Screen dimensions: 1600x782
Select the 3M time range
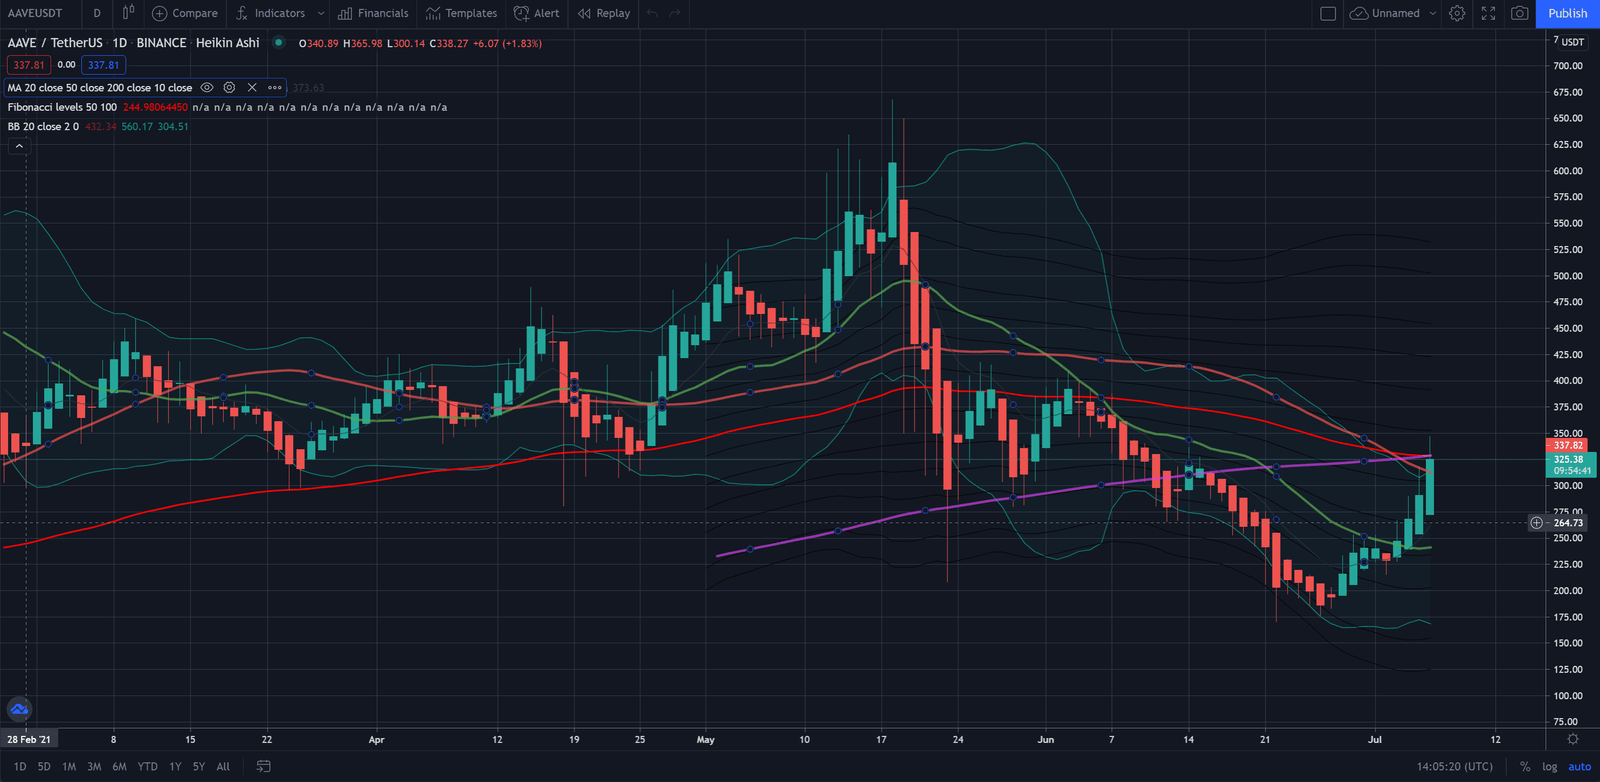pos(94,767)
